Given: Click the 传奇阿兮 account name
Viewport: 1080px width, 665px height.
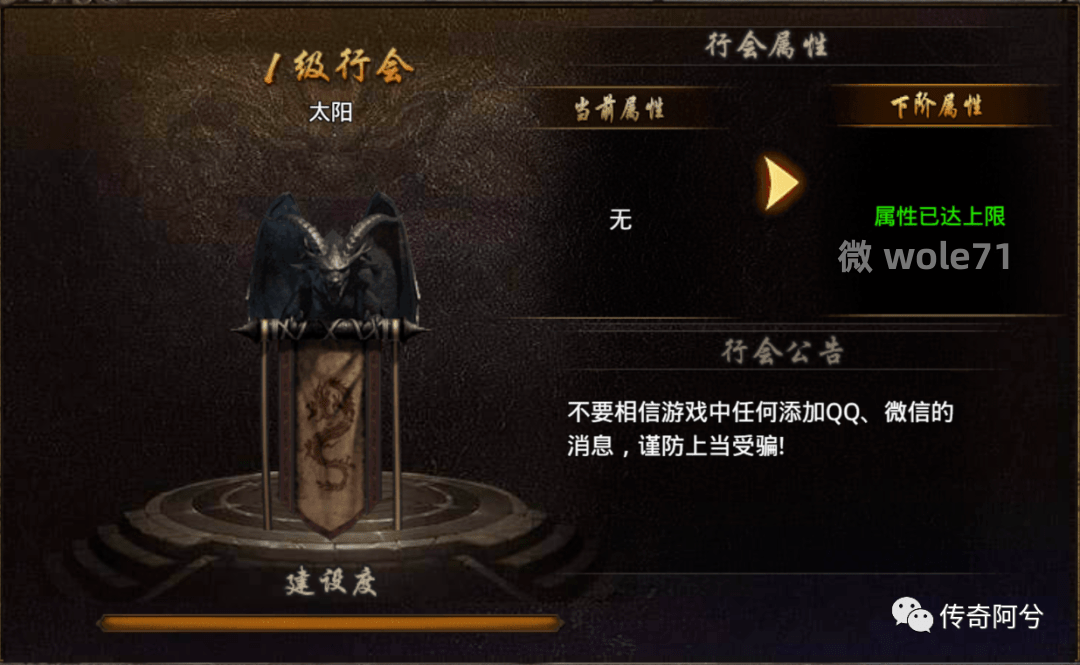Looking at the screenshot, I should pos(991,616).
